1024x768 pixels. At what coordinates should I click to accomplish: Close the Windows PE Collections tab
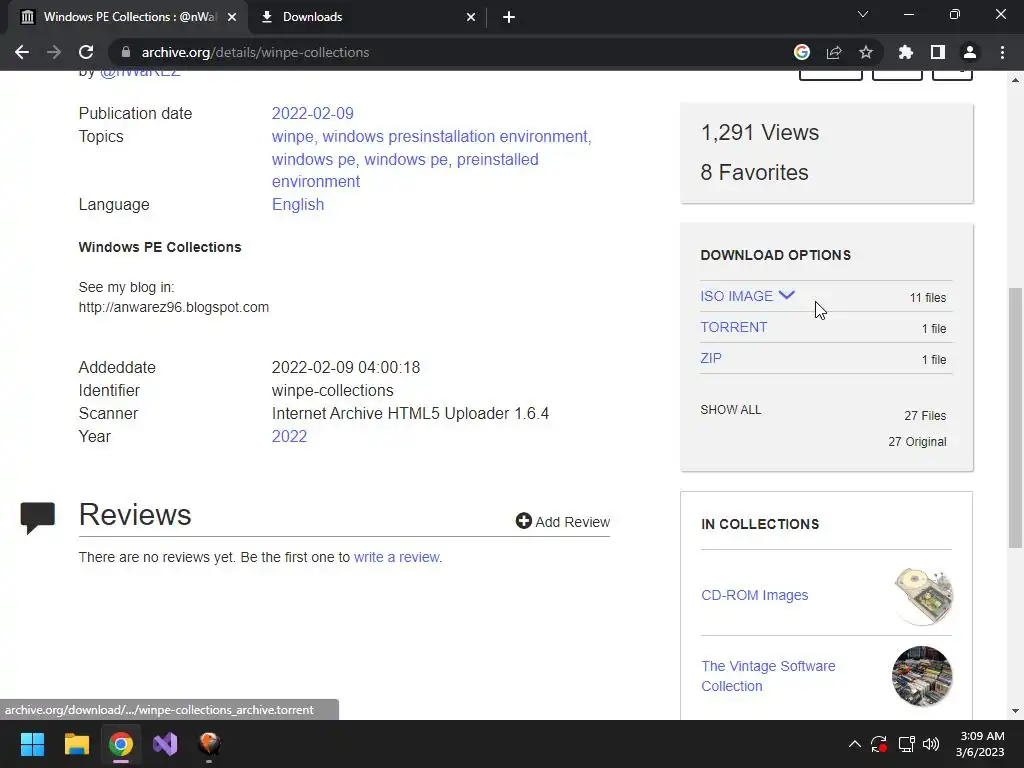click(x=232, y=17)
